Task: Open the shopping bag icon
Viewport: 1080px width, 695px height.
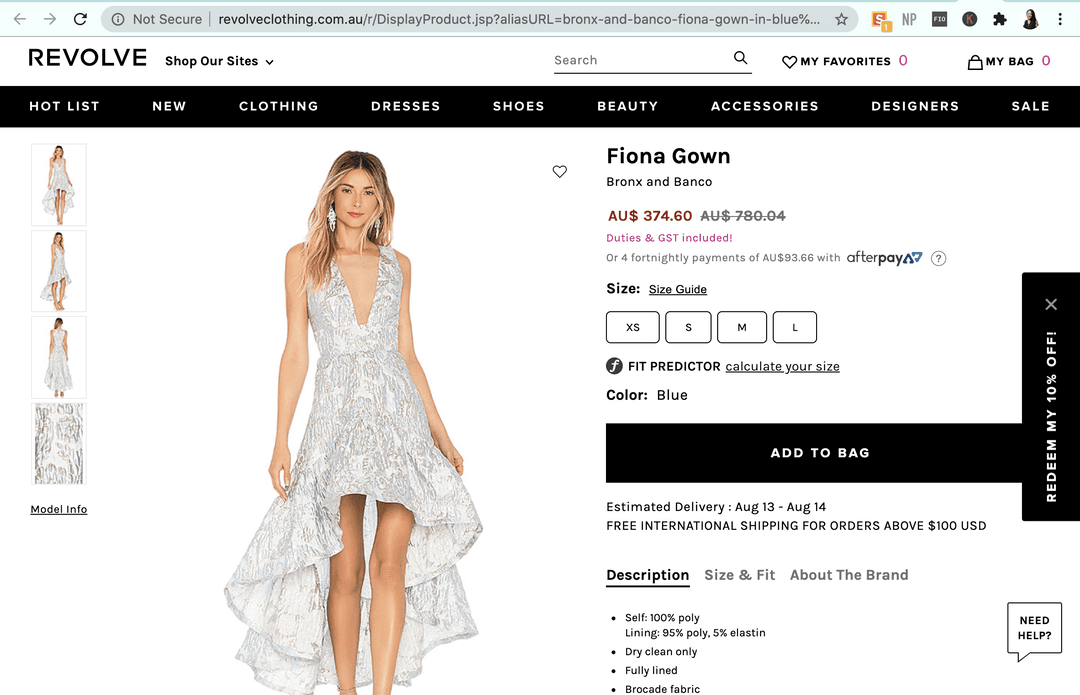Action: pos(973,60)
